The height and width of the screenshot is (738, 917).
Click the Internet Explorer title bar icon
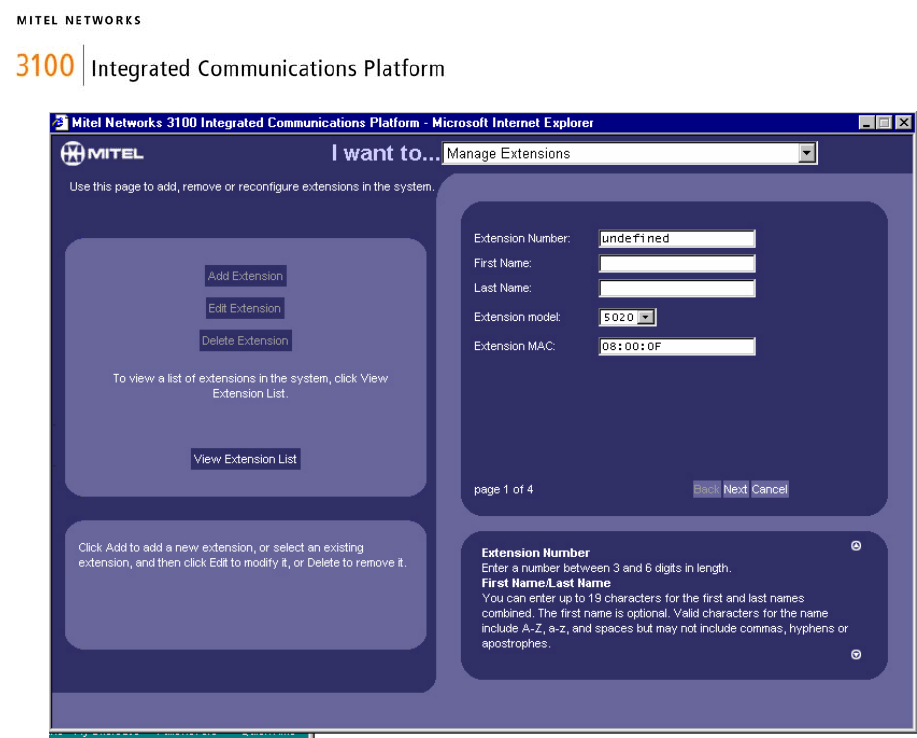(60, 122)
